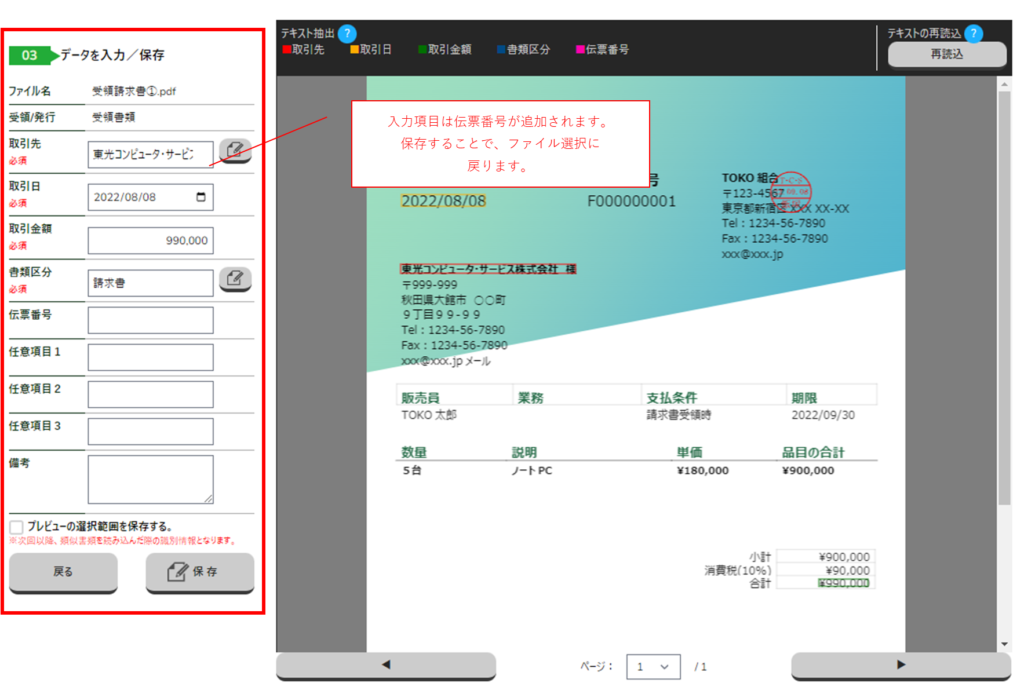Viewport: 1024px width, 694px height.
Task: Open the page number dropdown
Action: click(x=653, y=666)
